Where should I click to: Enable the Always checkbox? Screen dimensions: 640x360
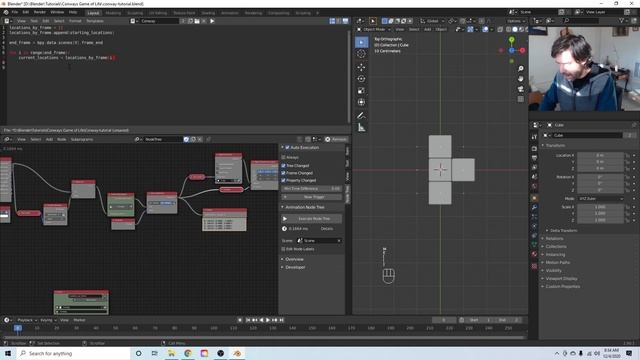(283, 157)
